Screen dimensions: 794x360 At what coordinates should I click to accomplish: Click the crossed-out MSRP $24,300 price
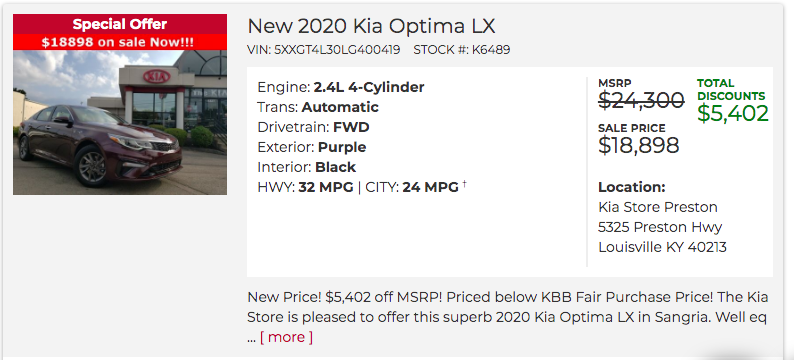click(x=641, y=100)
